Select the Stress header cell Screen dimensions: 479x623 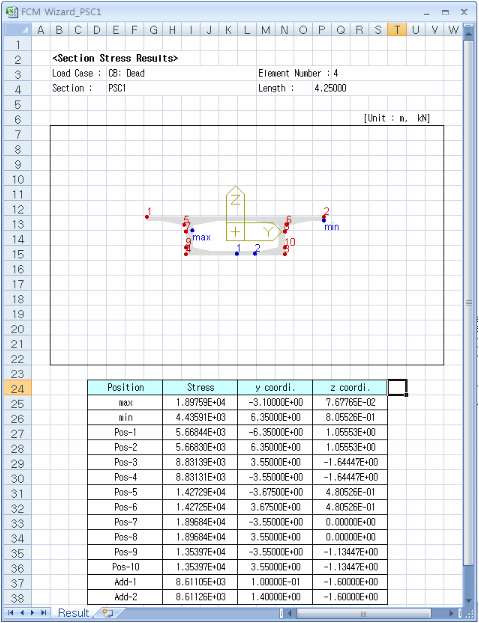(x=200, y=387)
